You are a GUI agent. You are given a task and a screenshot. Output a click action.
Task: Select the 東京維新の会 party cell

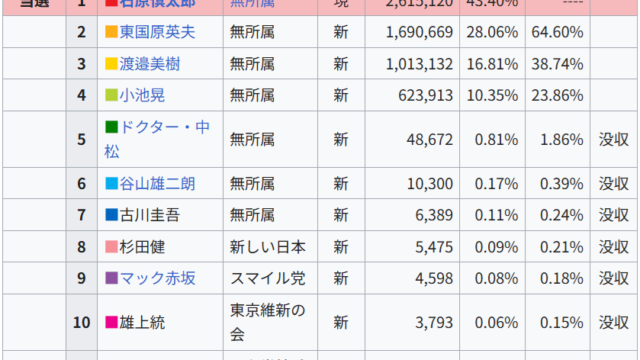pyautogui.click(x=270, y=322)
